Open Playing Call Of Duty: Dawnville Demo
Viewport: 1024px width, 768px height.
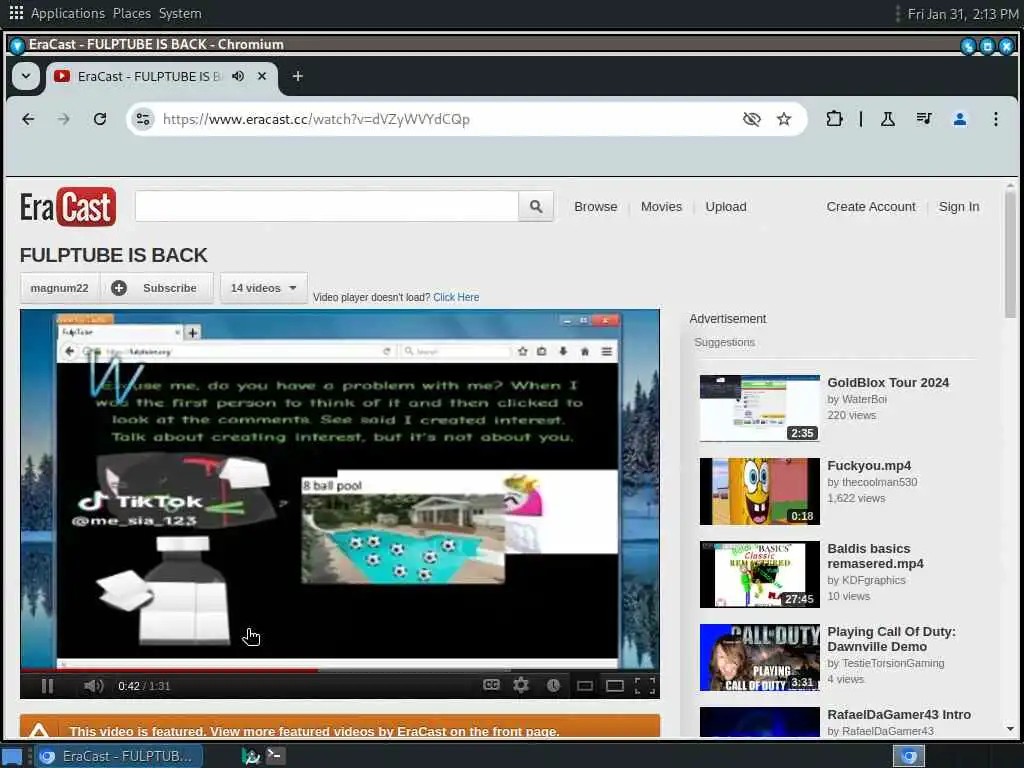(891, 639)
